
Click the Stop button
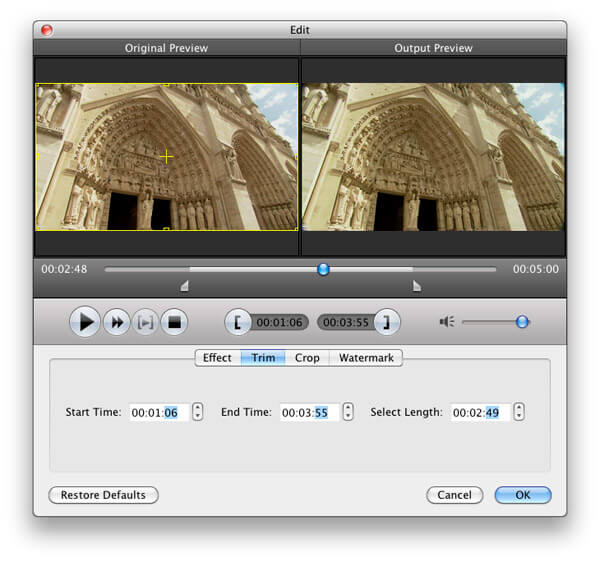point(174,322)
